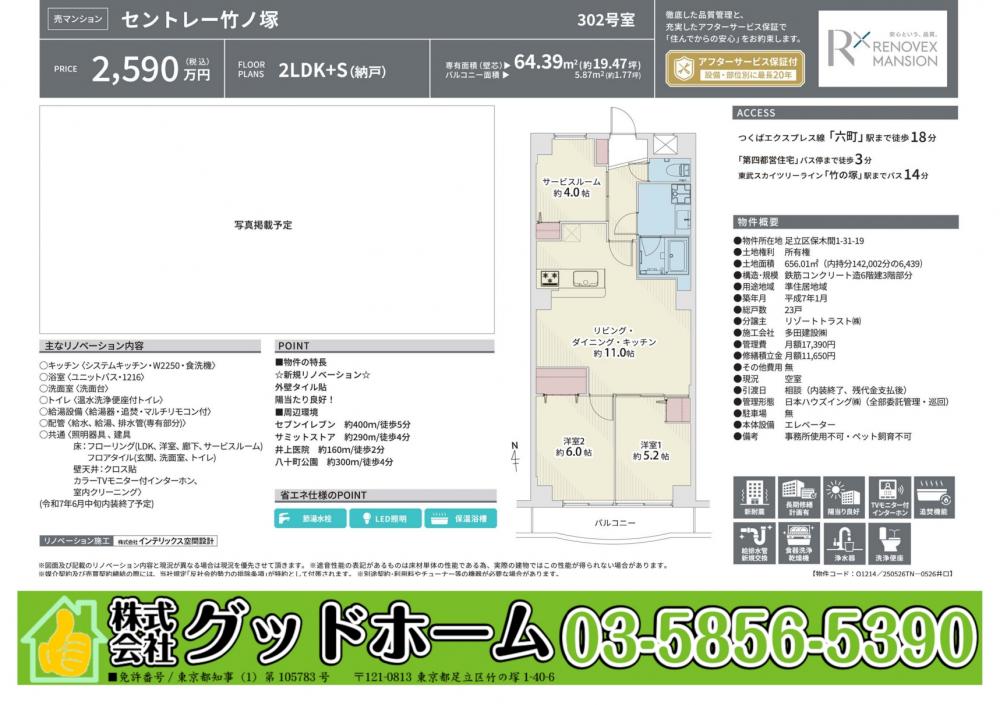
Task: Click the 「六町」駅まで徒歩18分 access line
Action: click(837, 137)
